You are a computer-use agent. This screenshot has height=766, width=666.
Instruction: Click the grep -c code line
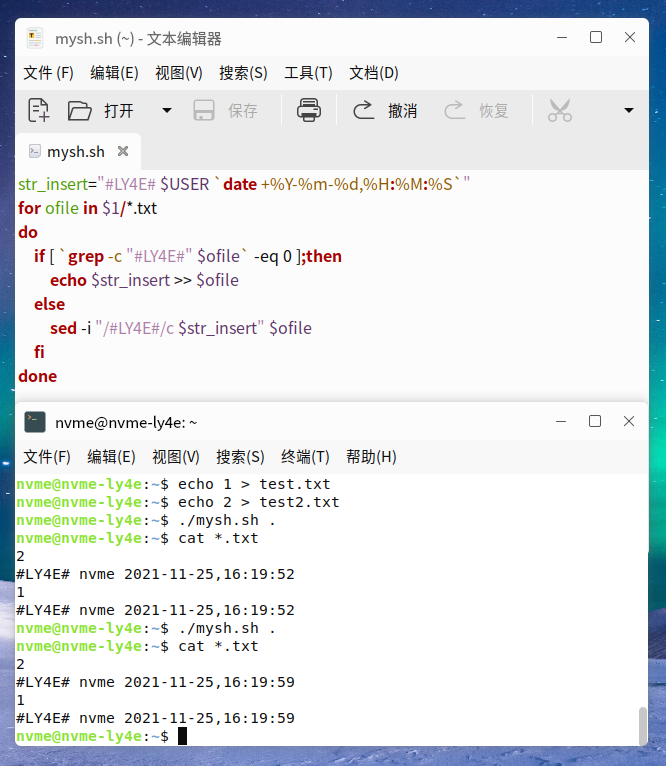coord(188,256)
